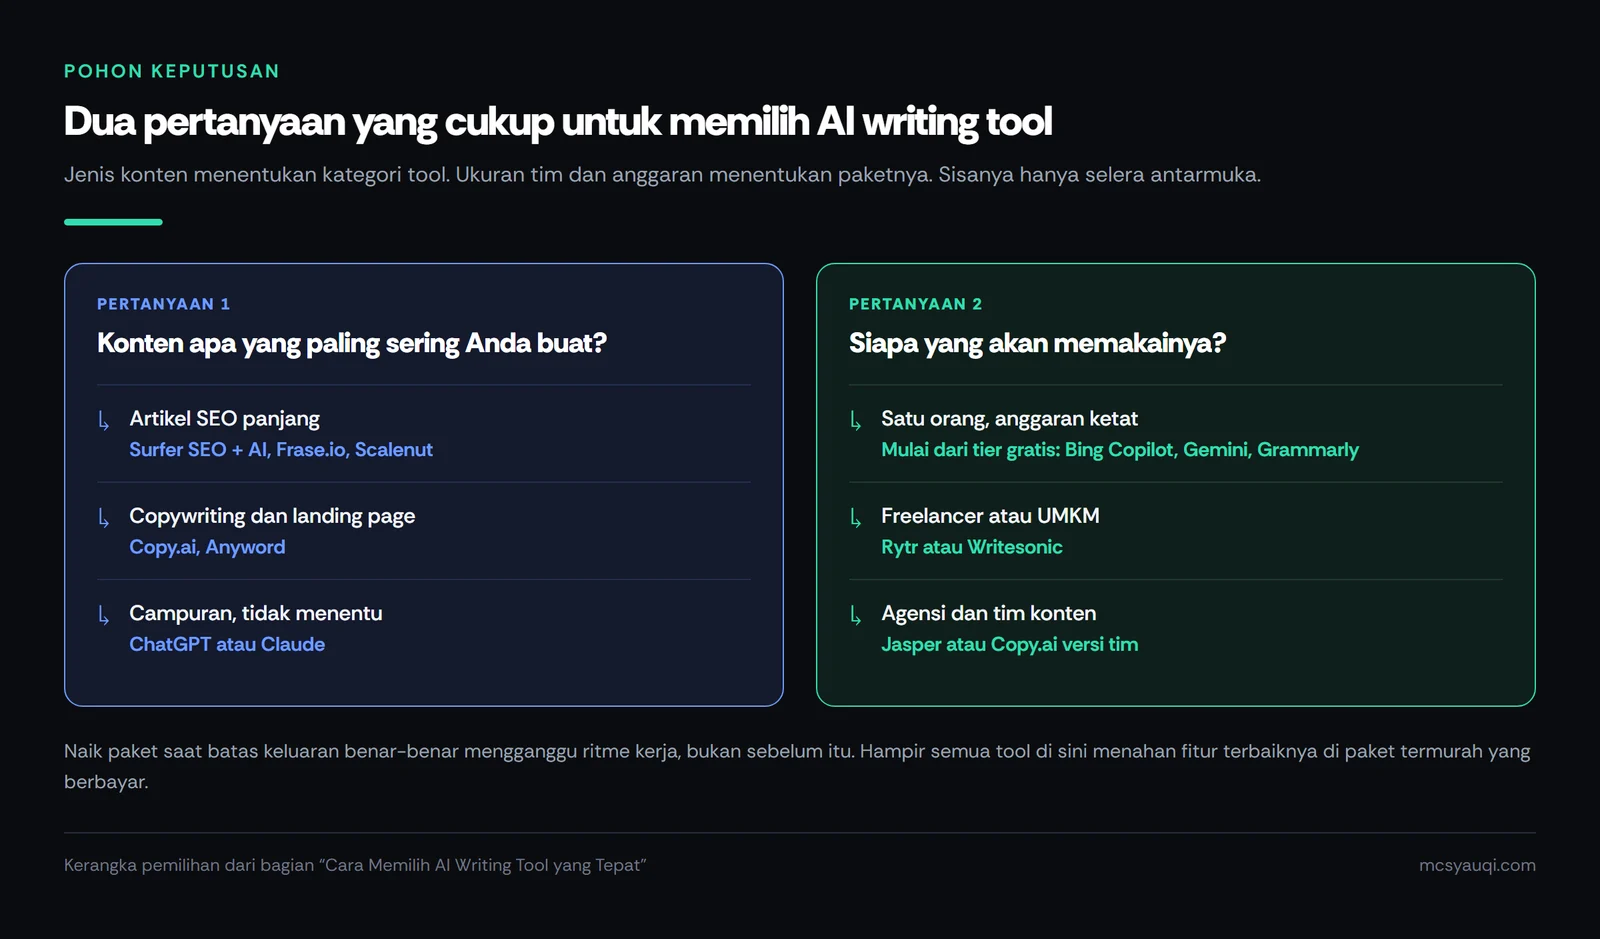The height and width of the screenshot is (939, 1600).
Task: Select the POHON KEPUTUSAN label
Action: (x=172, y=71)
